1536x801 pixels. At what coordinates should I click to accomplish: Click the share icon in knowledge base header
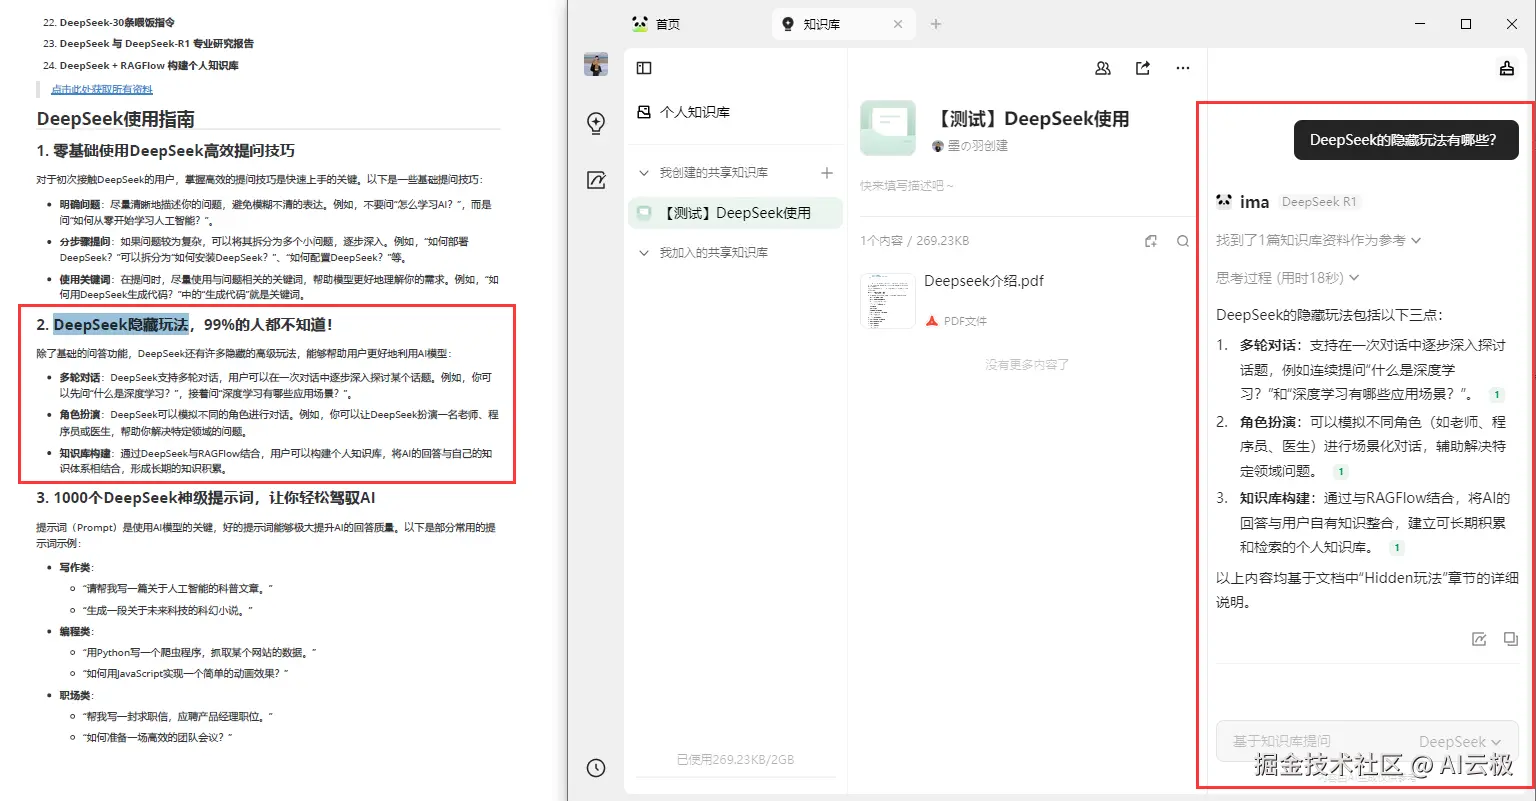(x=1143, y=68)
